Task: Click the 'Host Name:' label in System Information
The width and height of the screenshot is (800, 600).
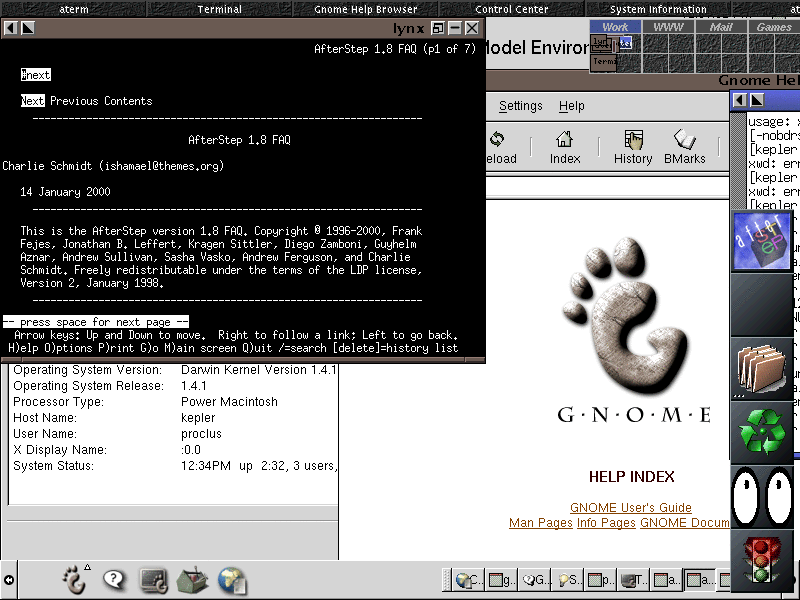Action: click(x=45, y=418)
